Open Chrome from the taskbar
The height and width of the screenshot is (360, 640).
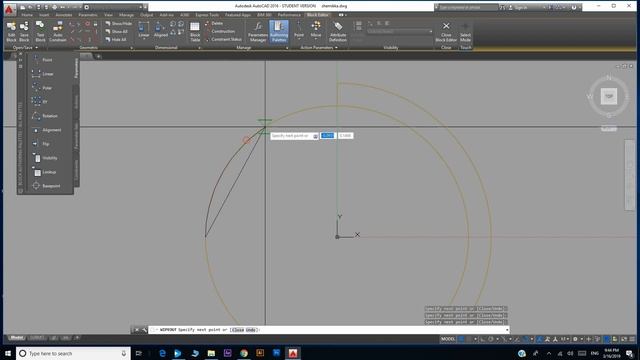point(244,353)
